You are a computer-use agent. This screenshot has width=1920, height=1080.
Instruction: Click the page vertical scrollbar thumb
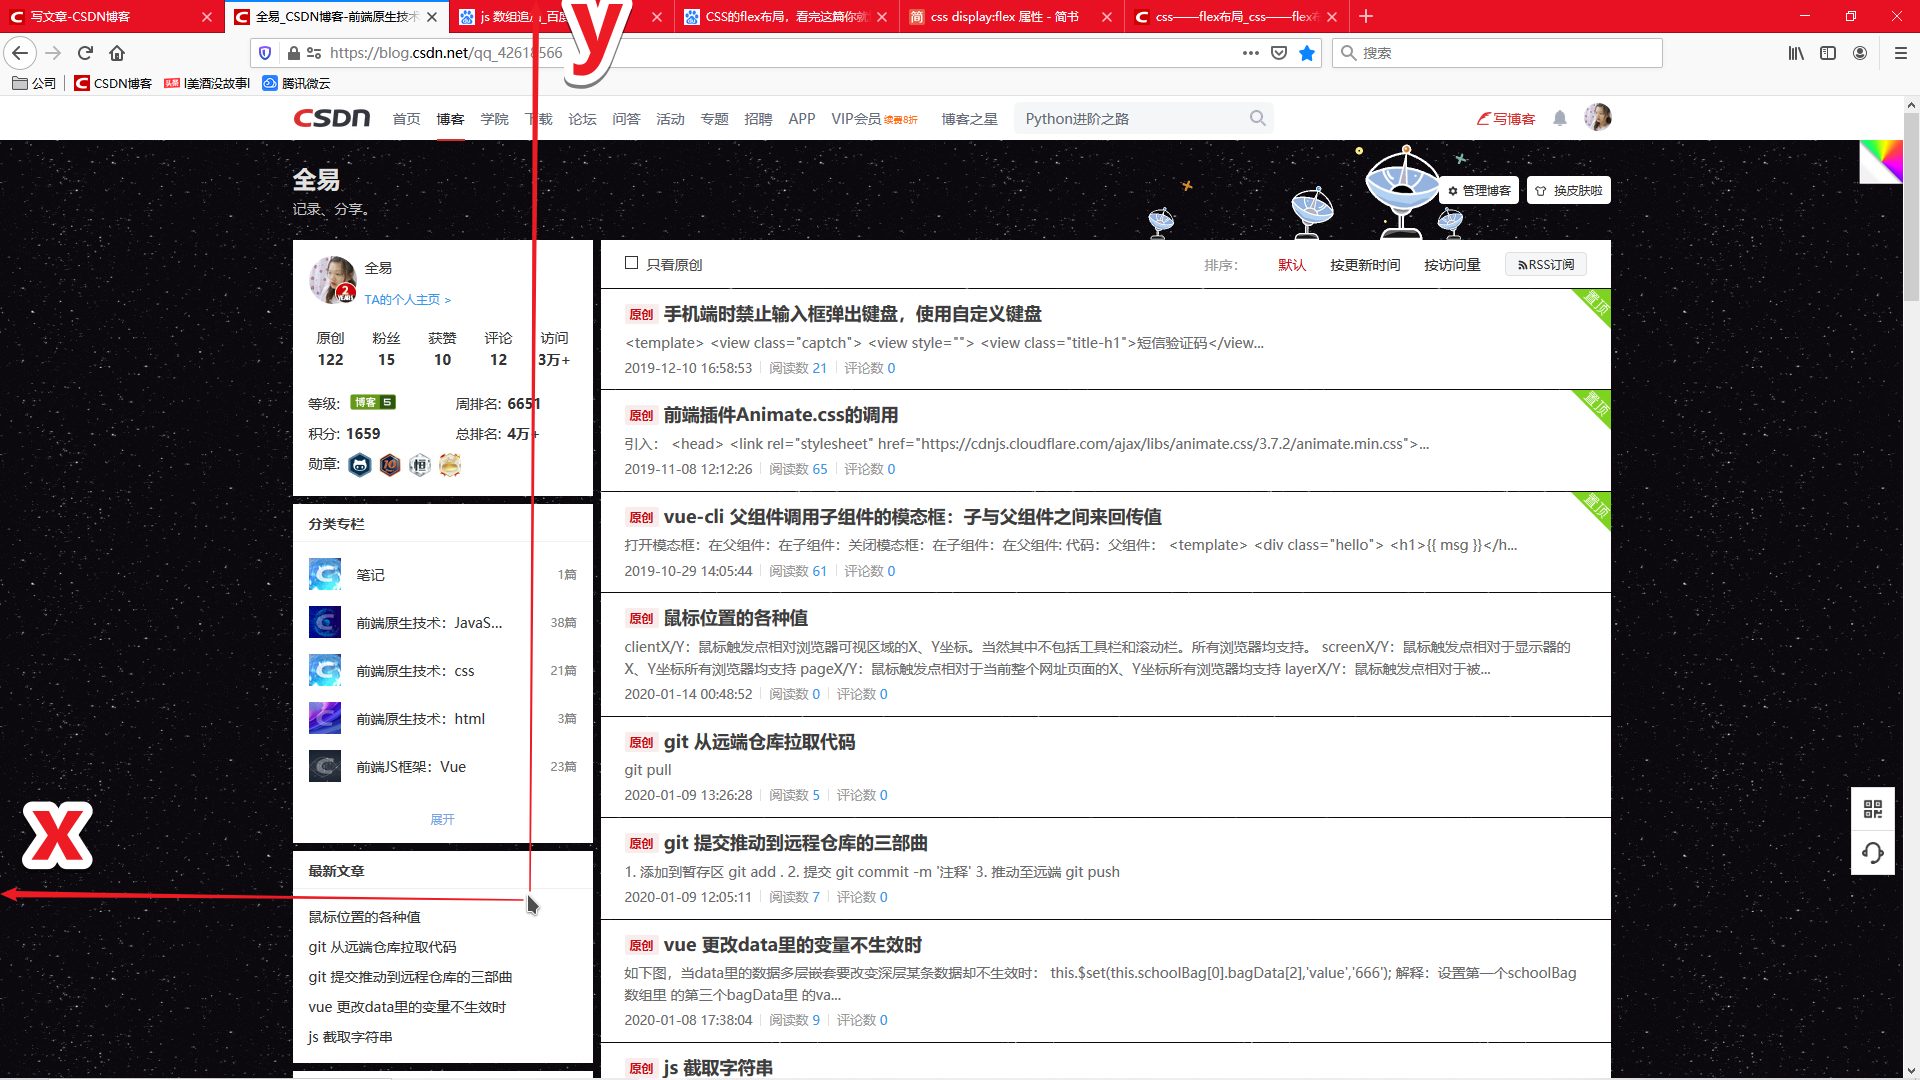click(1911, 207)
